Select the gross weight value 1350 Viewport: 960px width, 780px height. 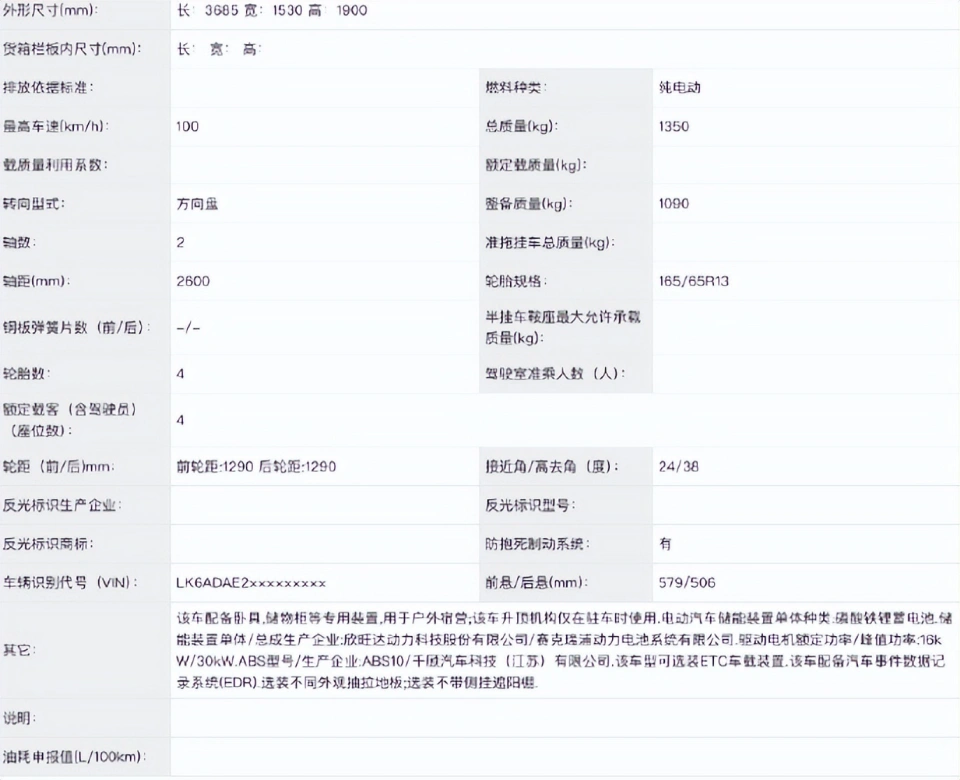point(678,126)
